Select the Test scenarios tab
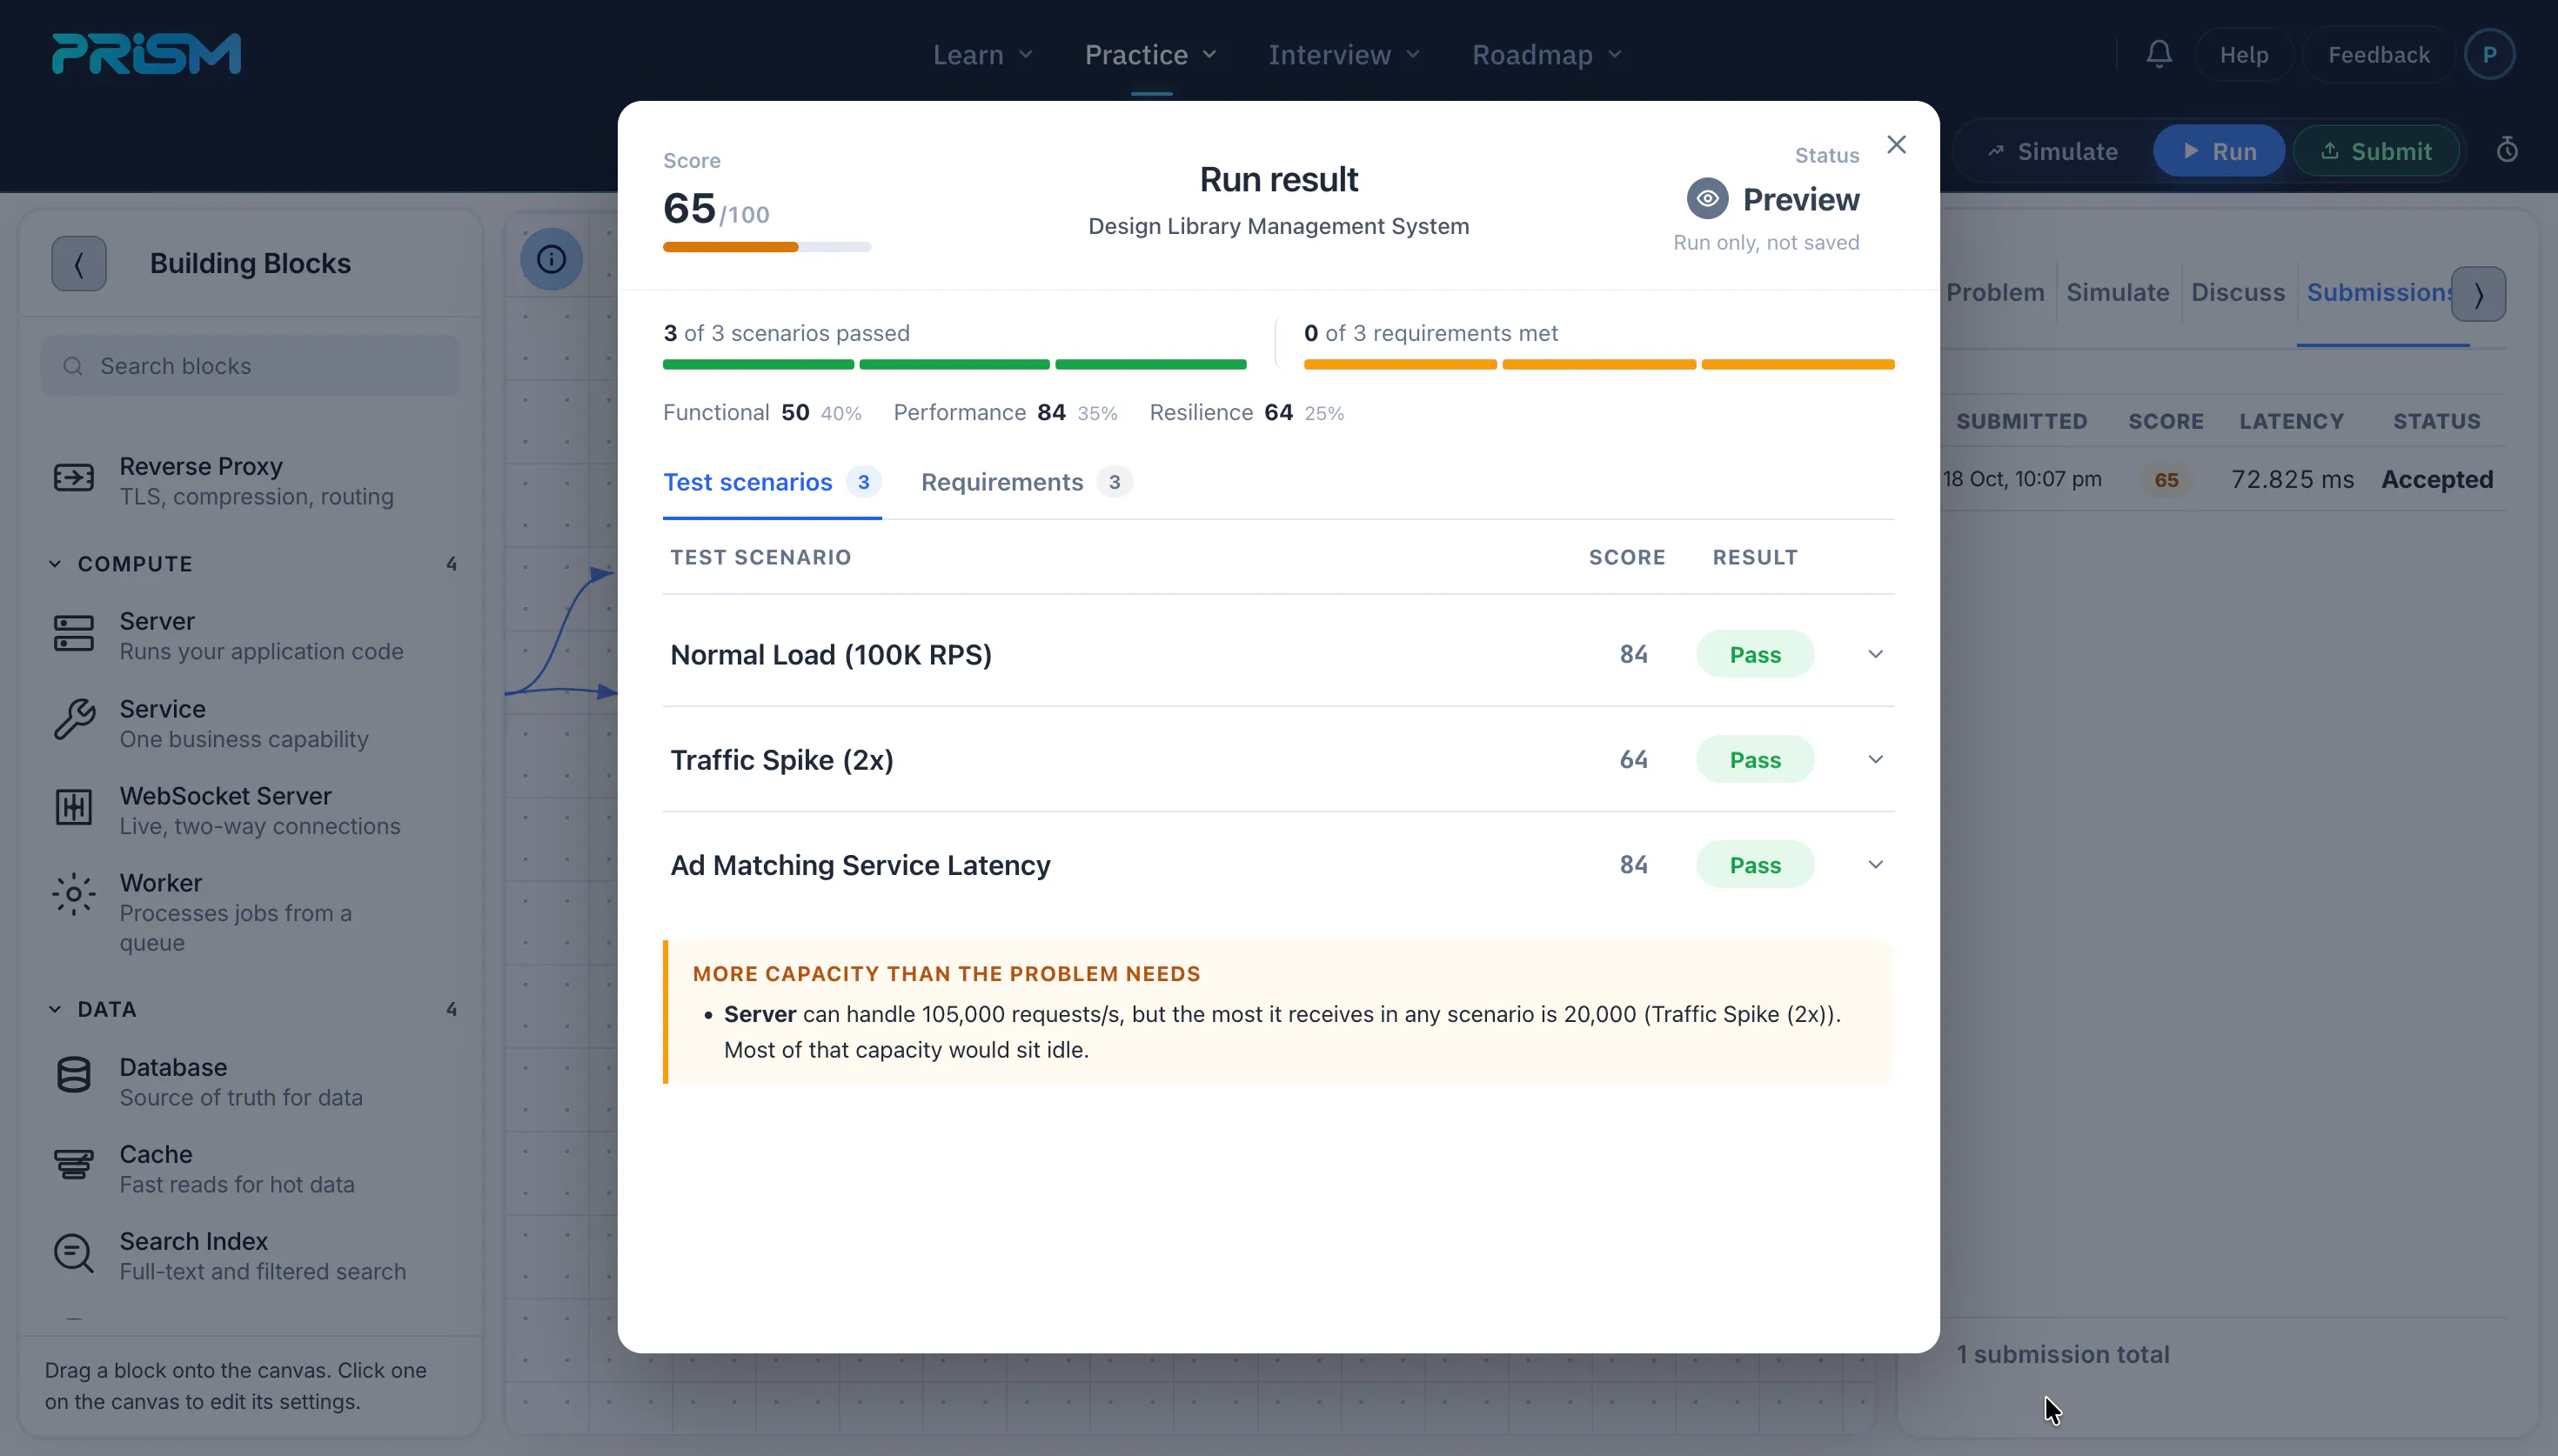Screen dimensions: 2558x1456 point(772,482)
